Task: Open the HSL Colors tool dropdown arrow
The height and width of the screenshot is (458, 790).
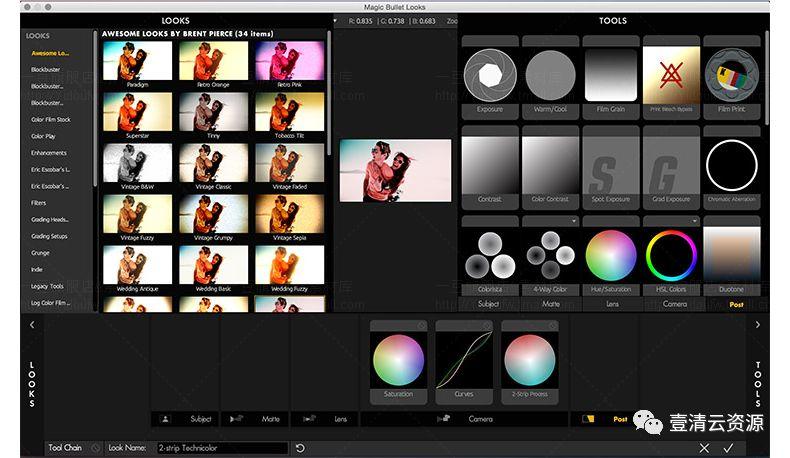Action: point(695,221)
